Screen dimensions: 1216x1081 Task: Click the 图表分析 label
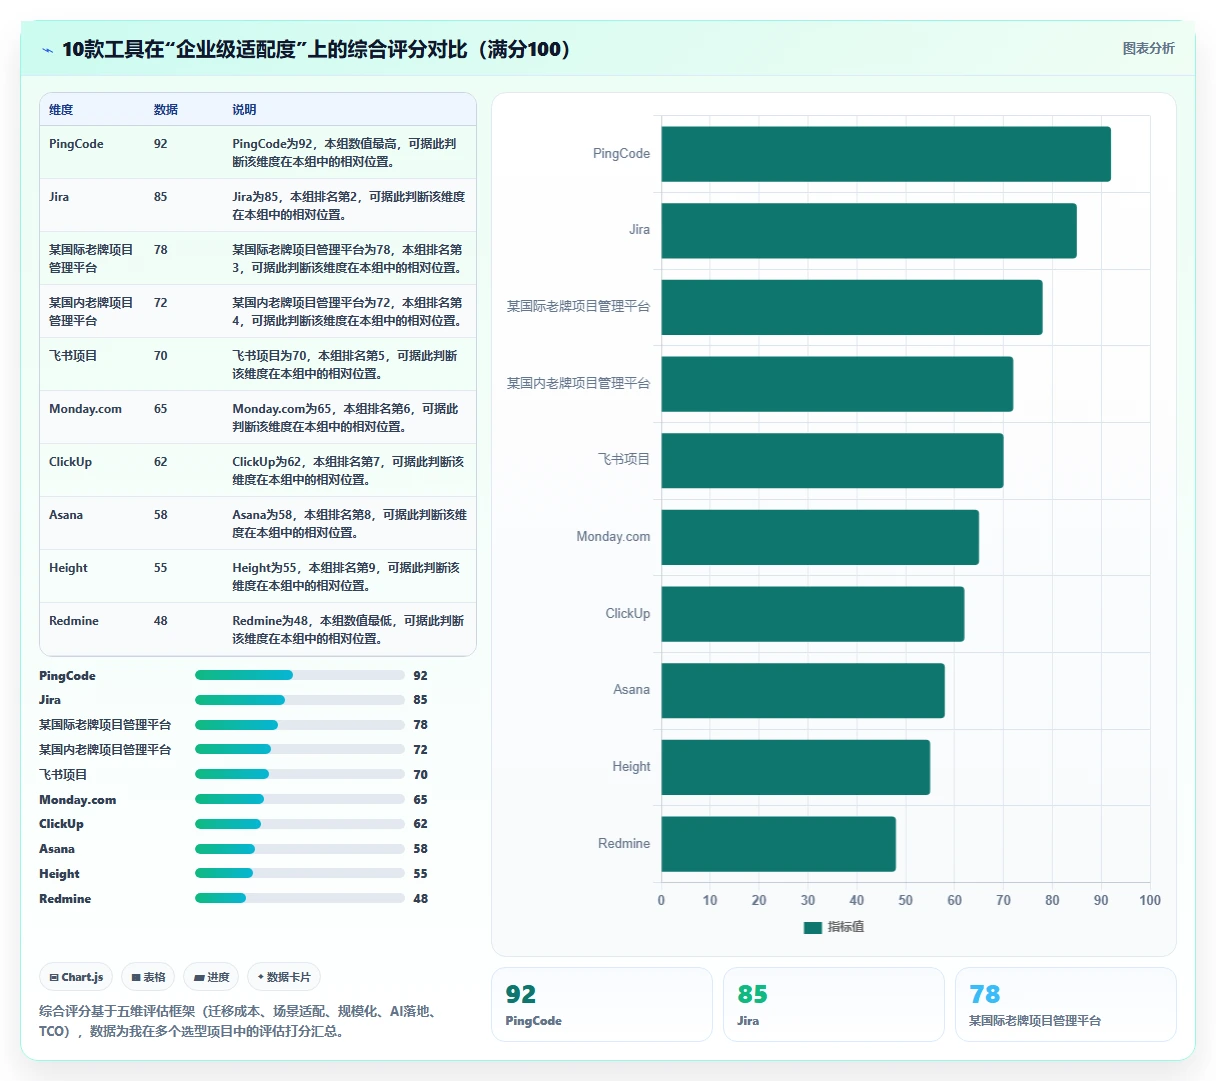[1148, 48]
